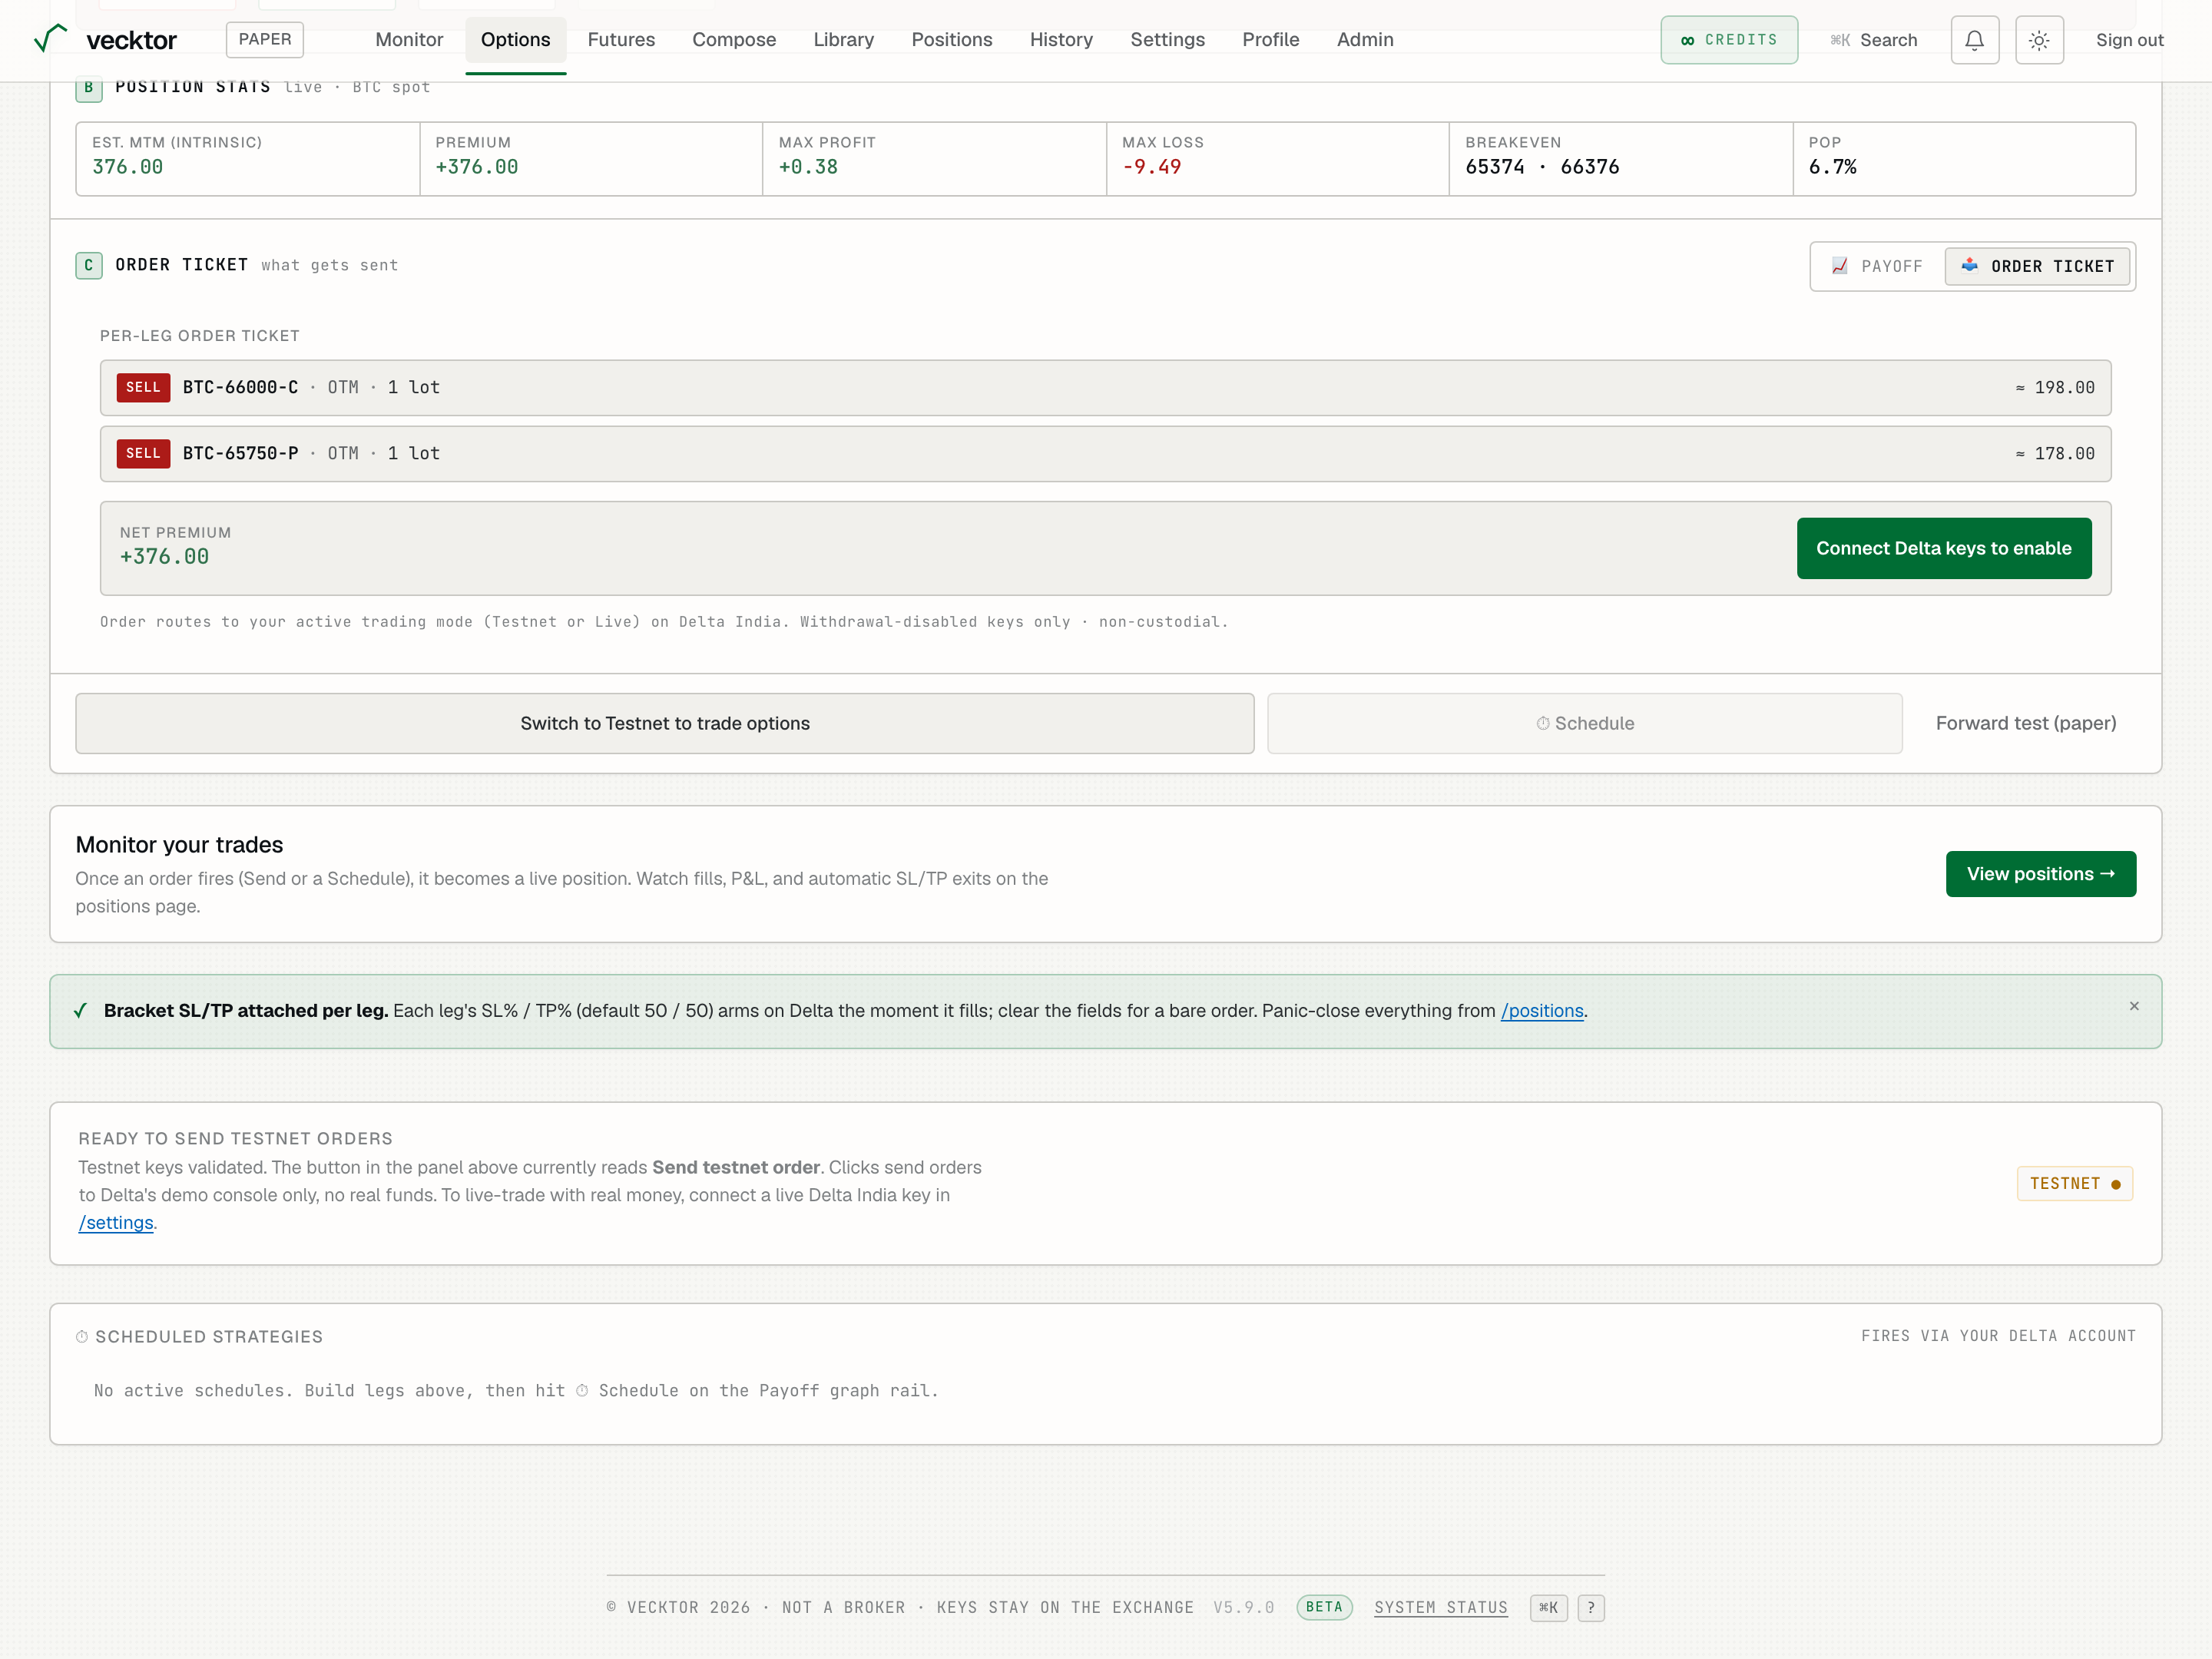
Task: Click the ⌘K shortcut badge in footer
Action: (x=1548, y=1607)
